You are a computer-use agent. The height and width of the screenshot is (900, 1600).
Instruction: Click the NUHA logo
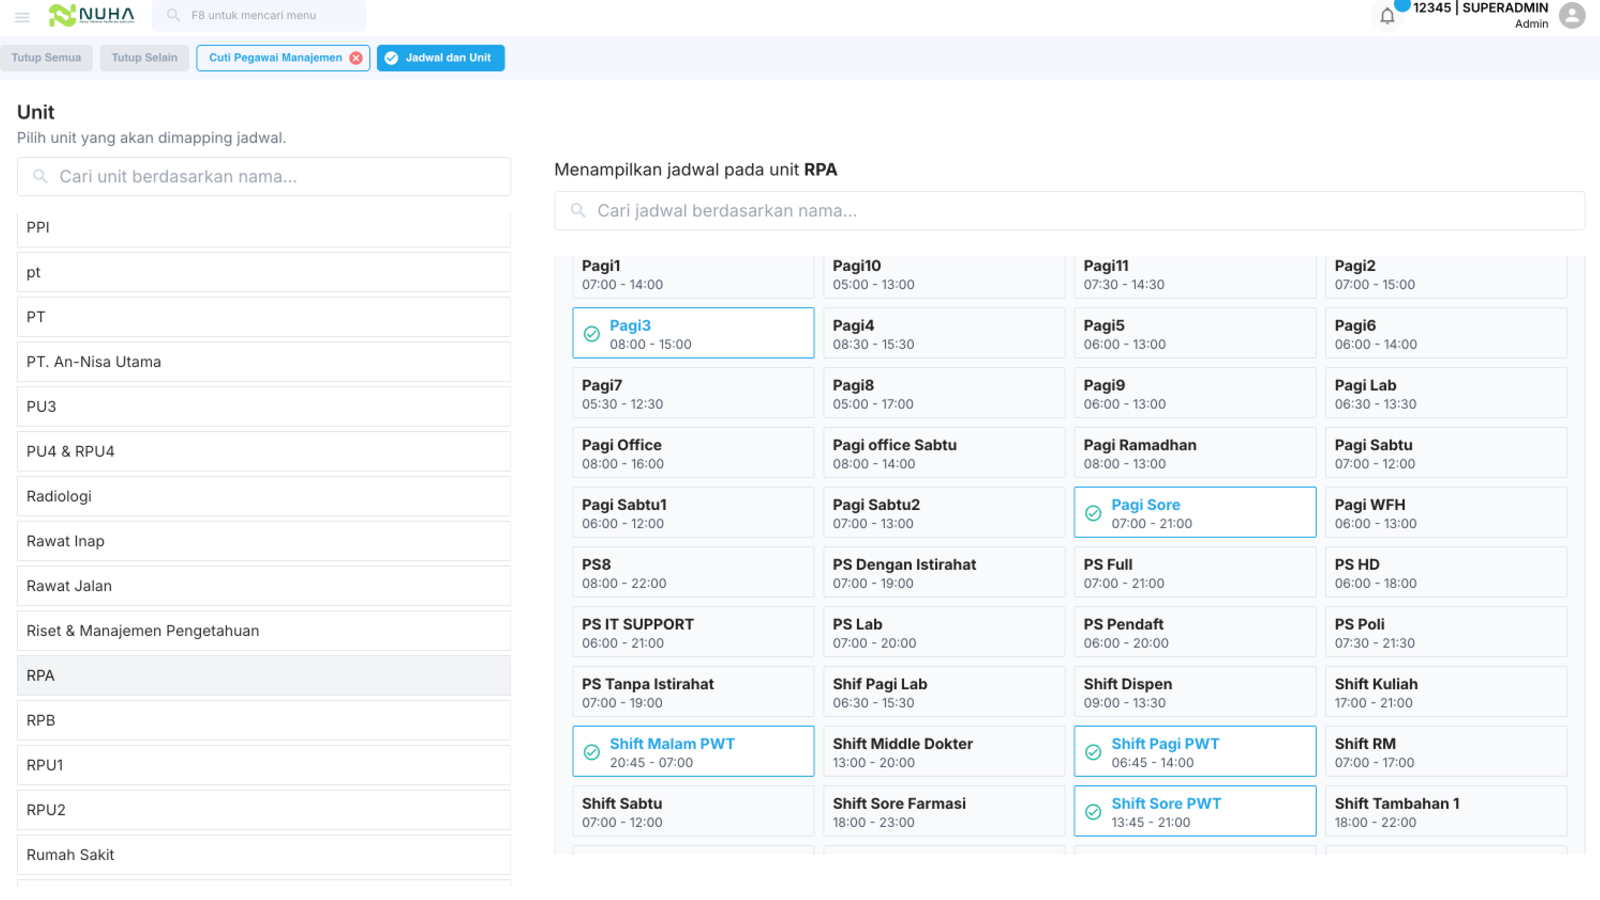pyautogui.click(x=92, y=15)
